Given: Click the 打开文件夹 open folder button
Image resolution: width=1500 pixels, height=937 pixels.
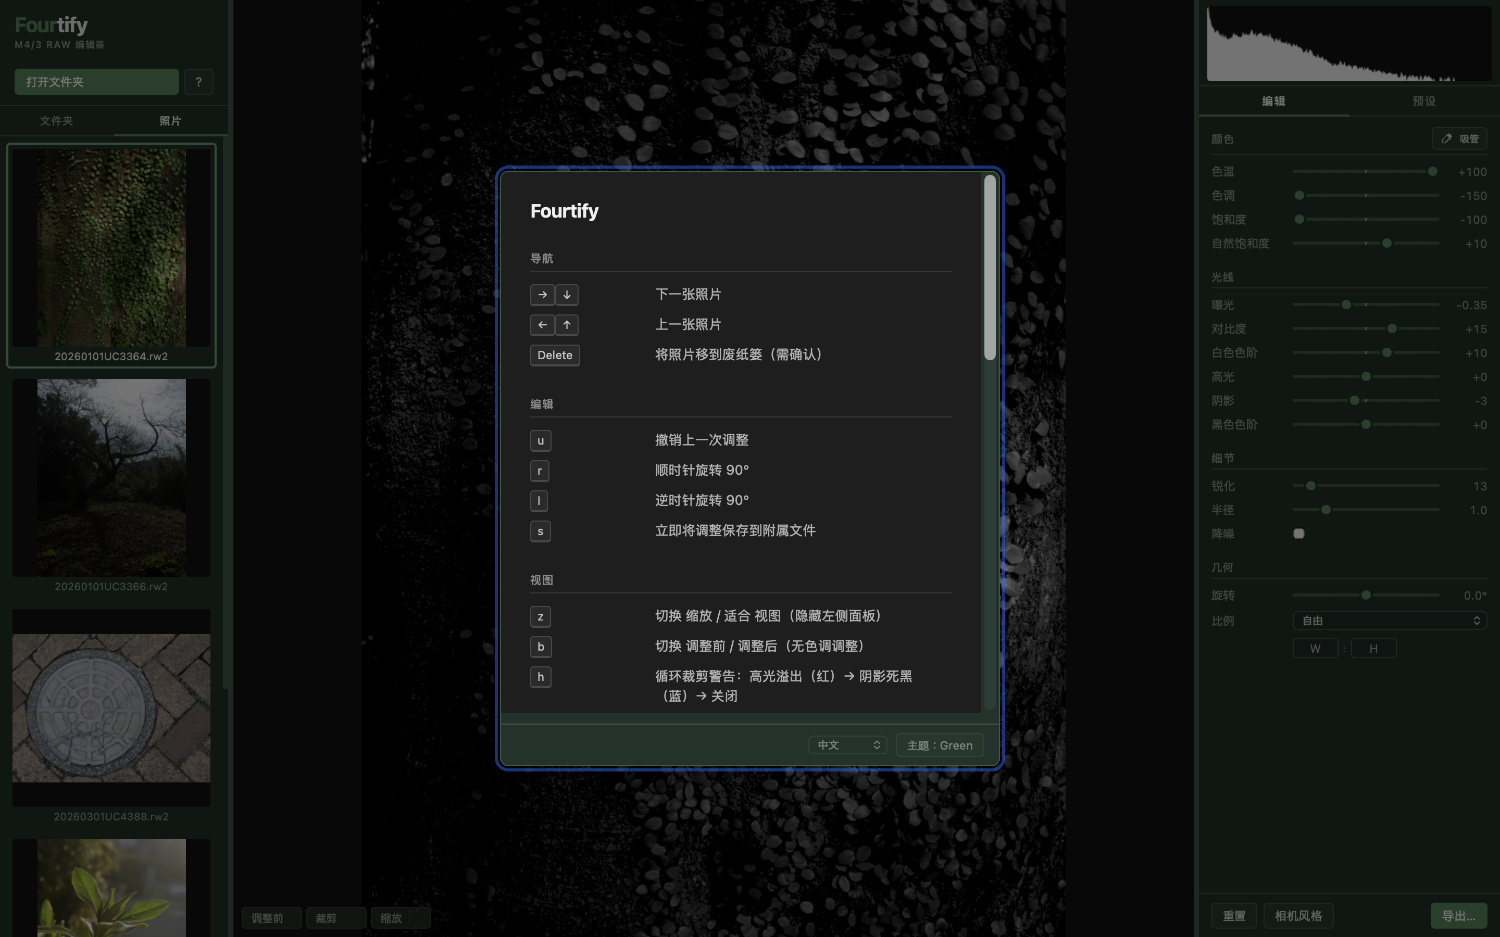Looking at the screenshot, I should 96,82.
